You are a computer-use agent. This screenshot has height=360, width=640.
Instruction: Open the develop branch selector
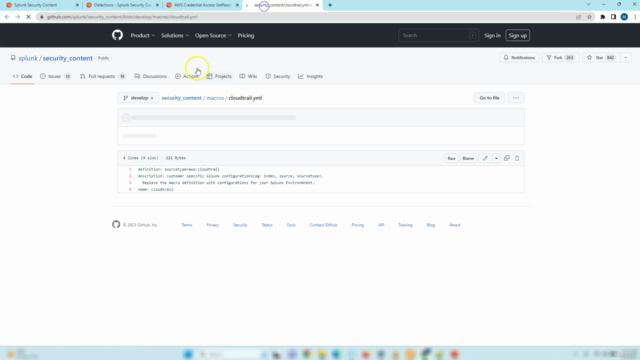click(138, 98)
